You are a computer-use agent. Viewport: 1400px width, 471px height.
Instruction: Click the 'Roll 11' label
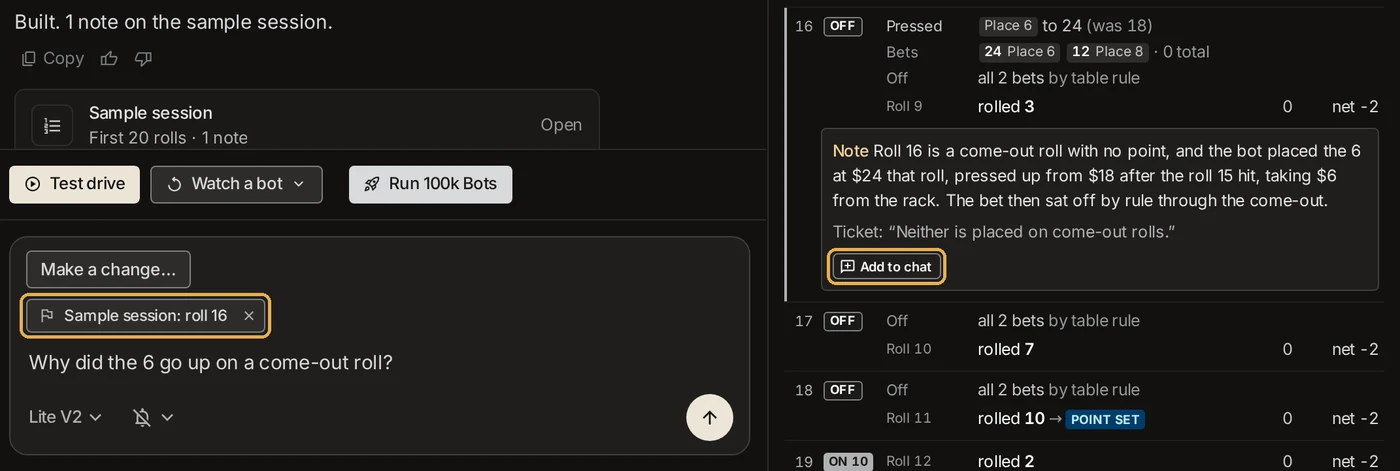(x=908, y=418)
